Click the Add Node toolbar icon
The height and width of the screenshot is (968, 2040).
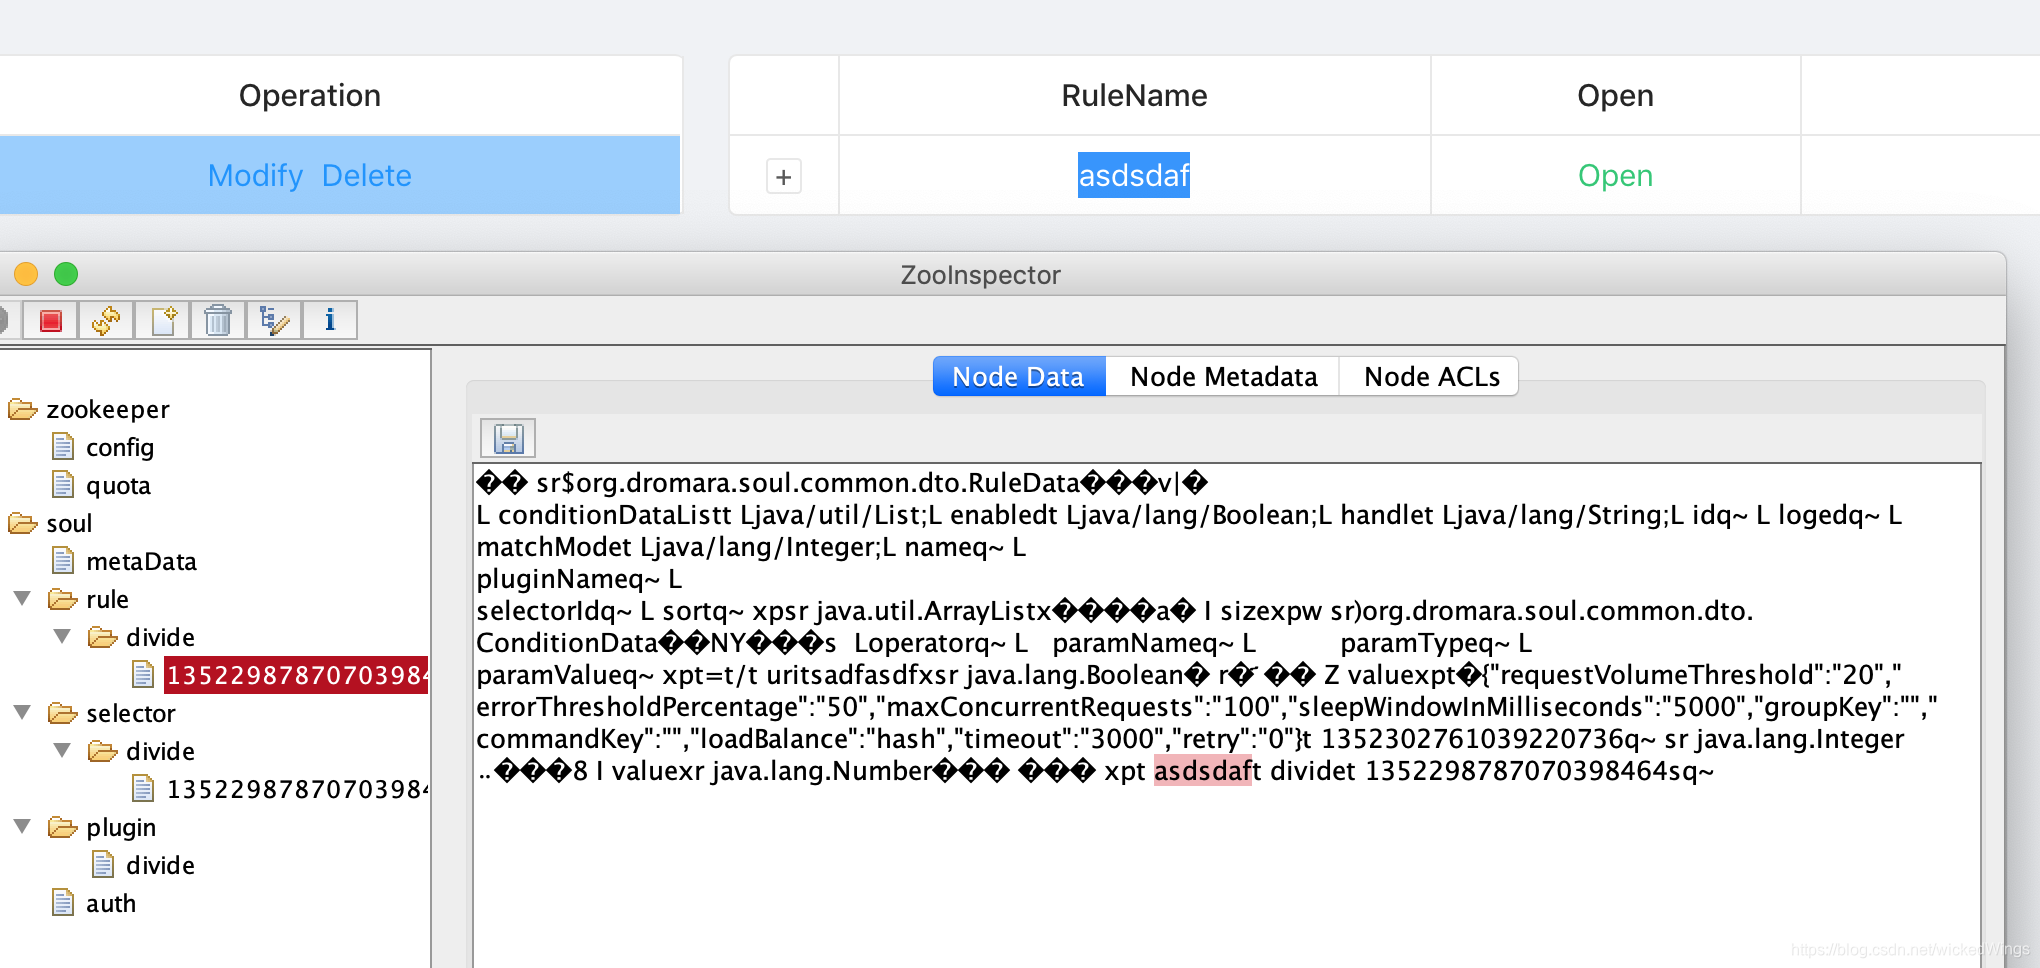click(x=163, y=320)
